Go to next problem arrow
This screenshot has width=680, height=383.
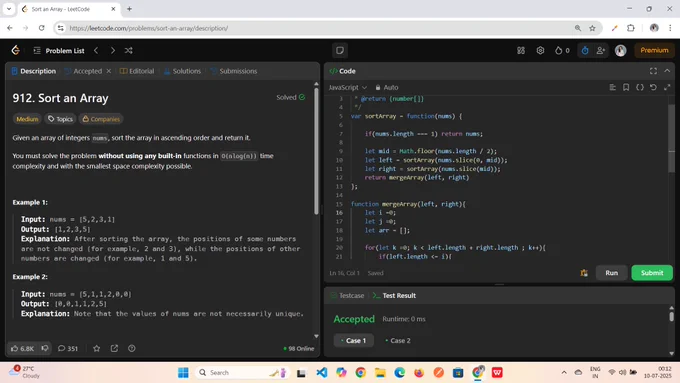[x=113, y=51]
